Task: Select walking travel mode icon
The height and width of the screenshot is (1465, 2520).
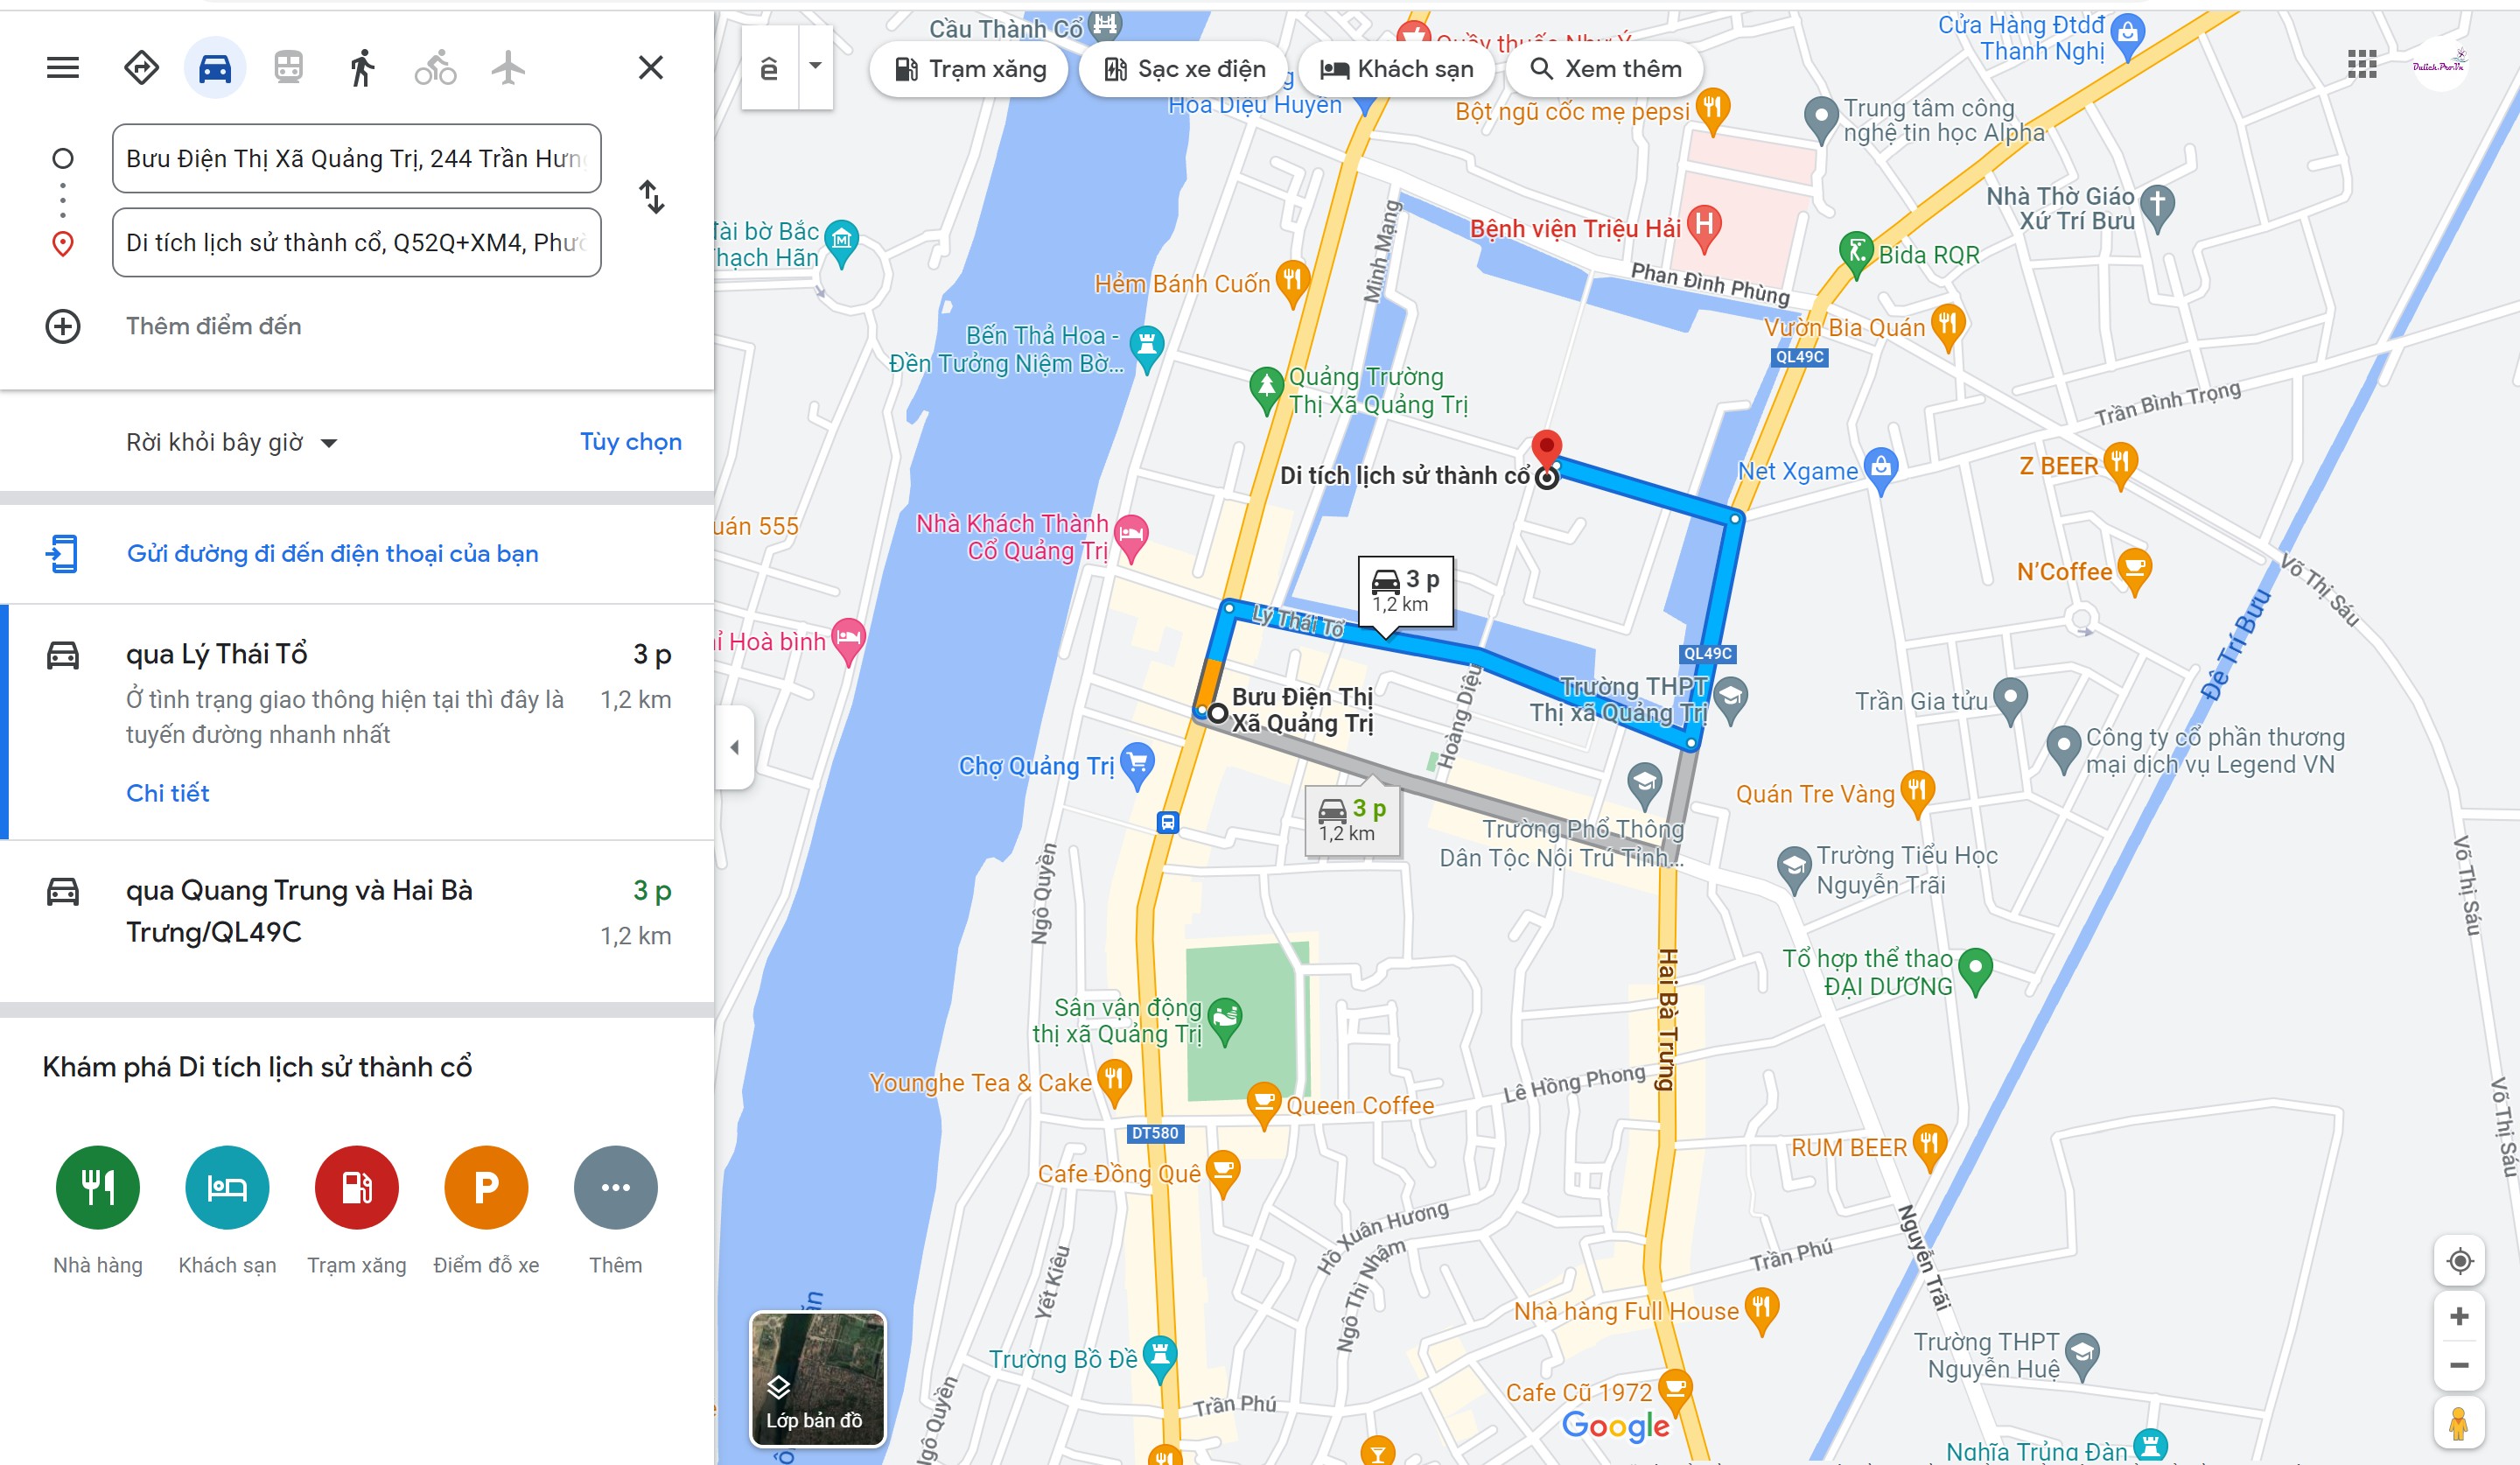Action: point(362,68)
